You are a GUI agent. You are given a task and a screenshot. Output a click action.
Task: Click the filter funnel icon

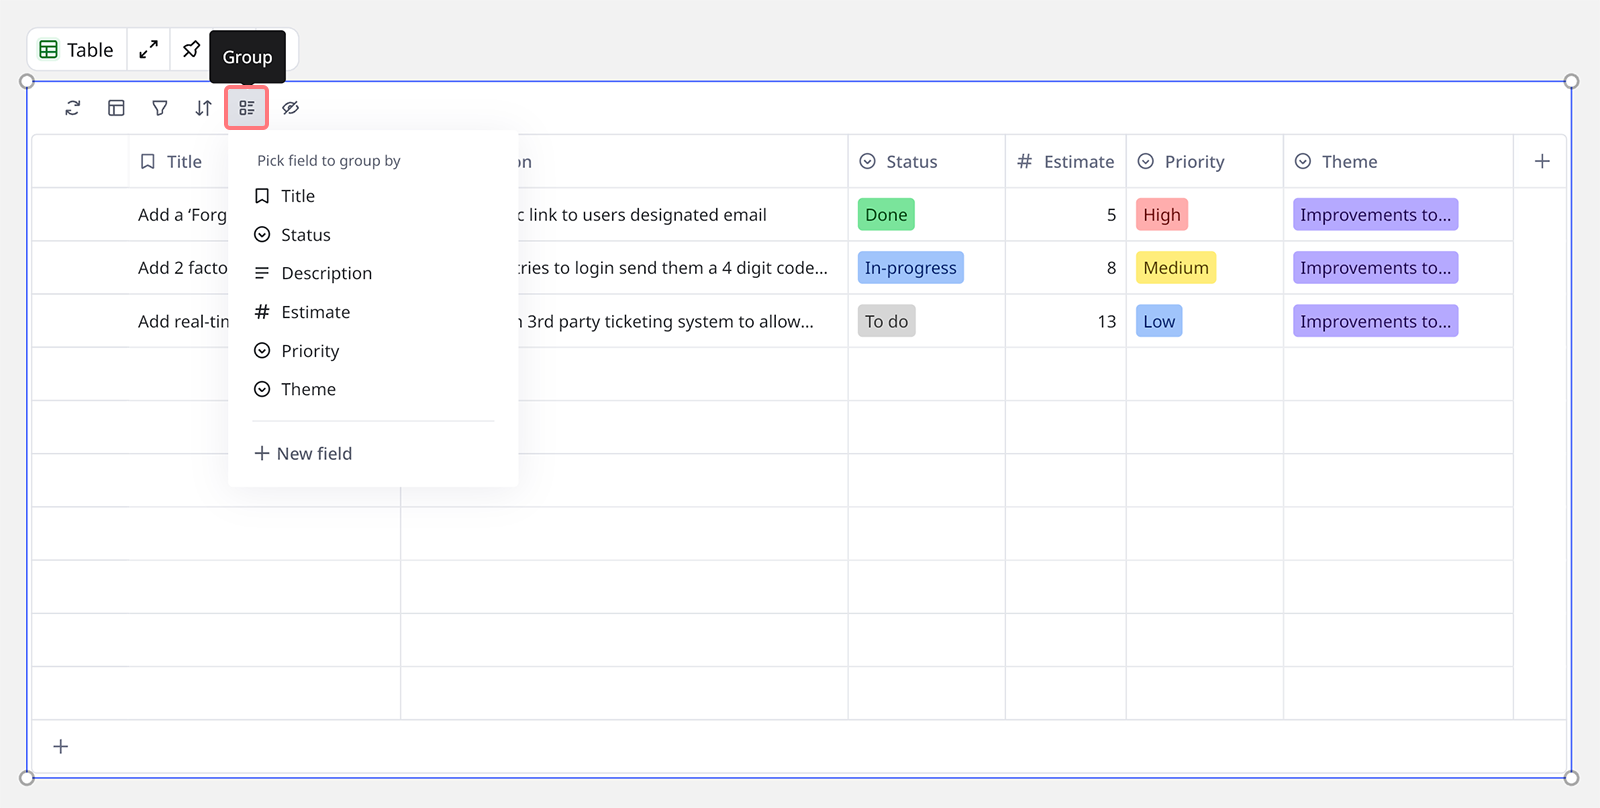click(x=159, y=108)
